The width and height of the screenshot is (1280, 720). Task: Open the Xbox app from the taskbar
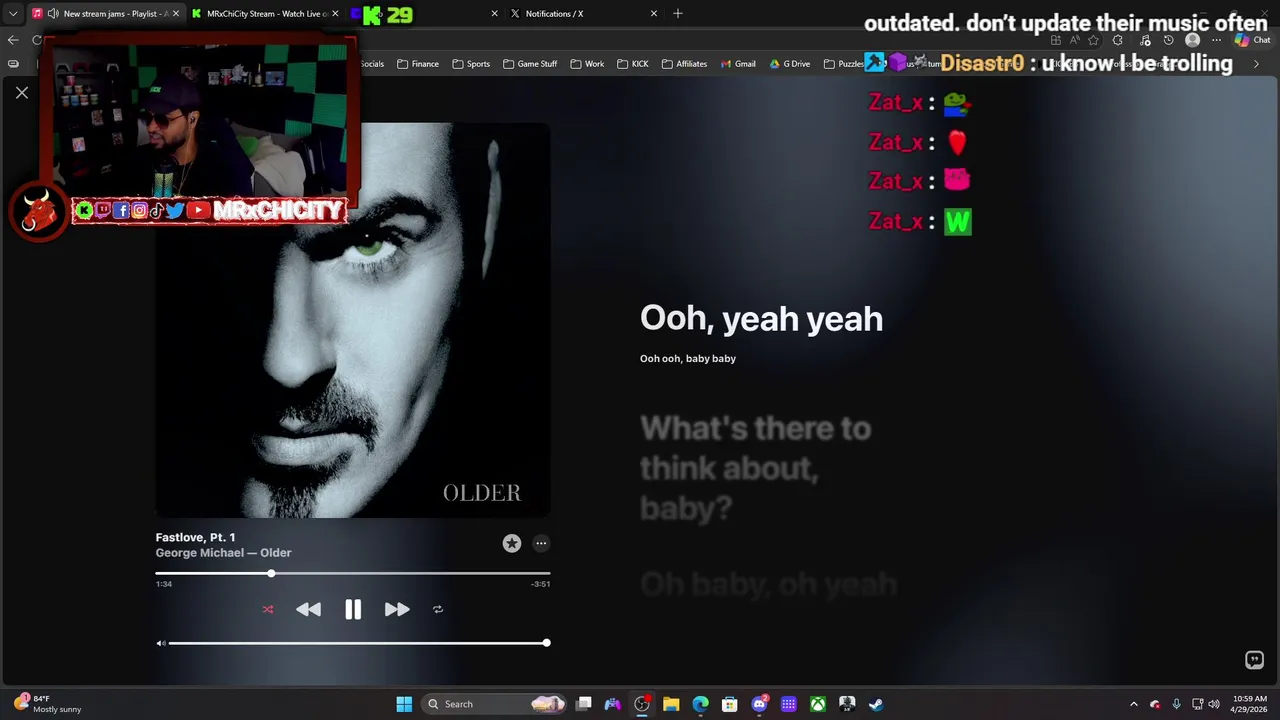click(818, 704)
